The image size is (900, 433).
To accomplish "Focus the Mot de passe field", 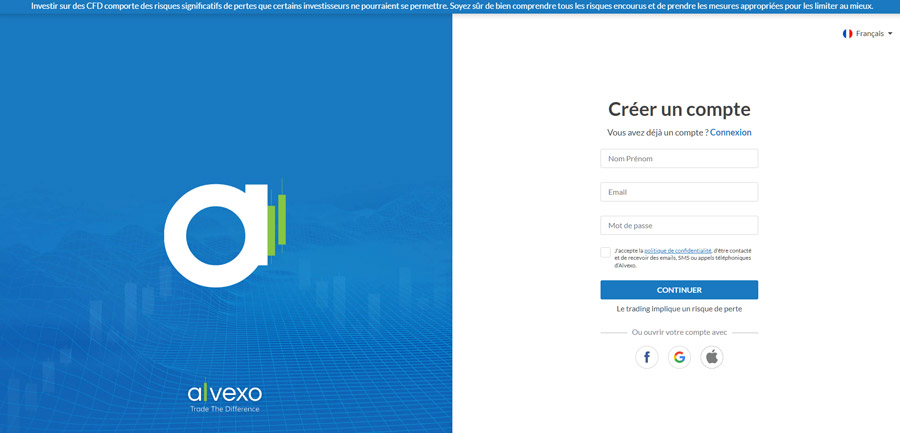I will (x=679, y=225).
